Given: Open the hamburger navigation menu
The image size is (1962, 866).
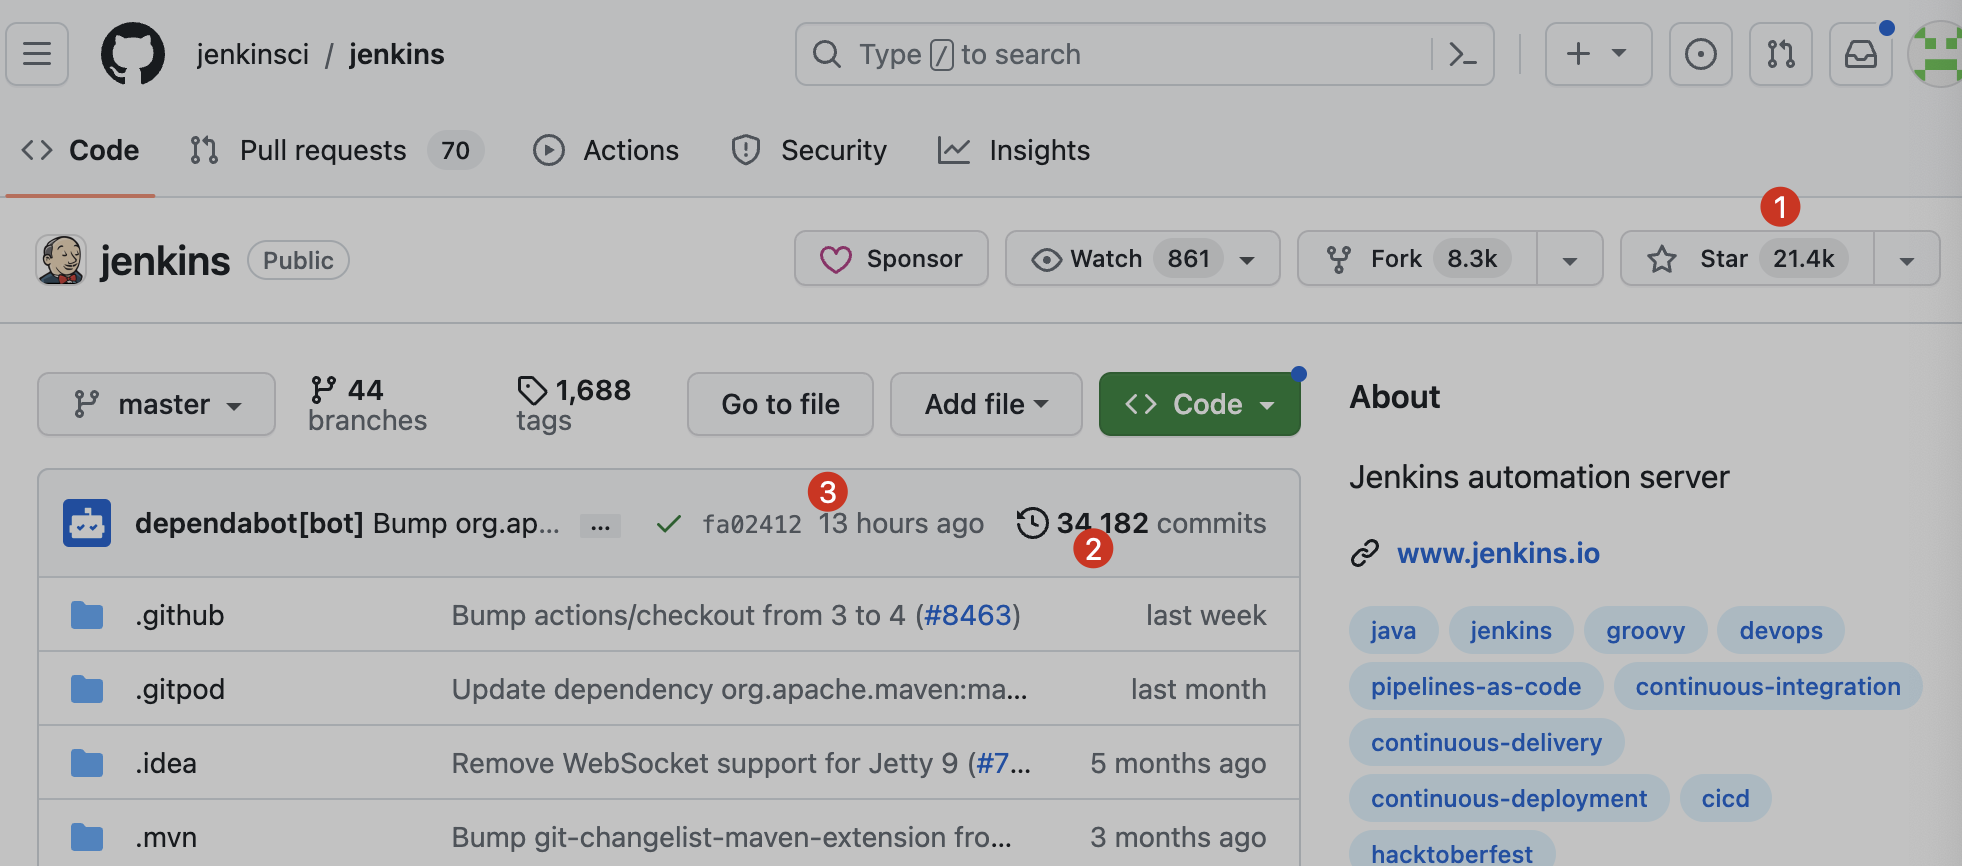Looking at the screenshot, I should pos(37,54).
